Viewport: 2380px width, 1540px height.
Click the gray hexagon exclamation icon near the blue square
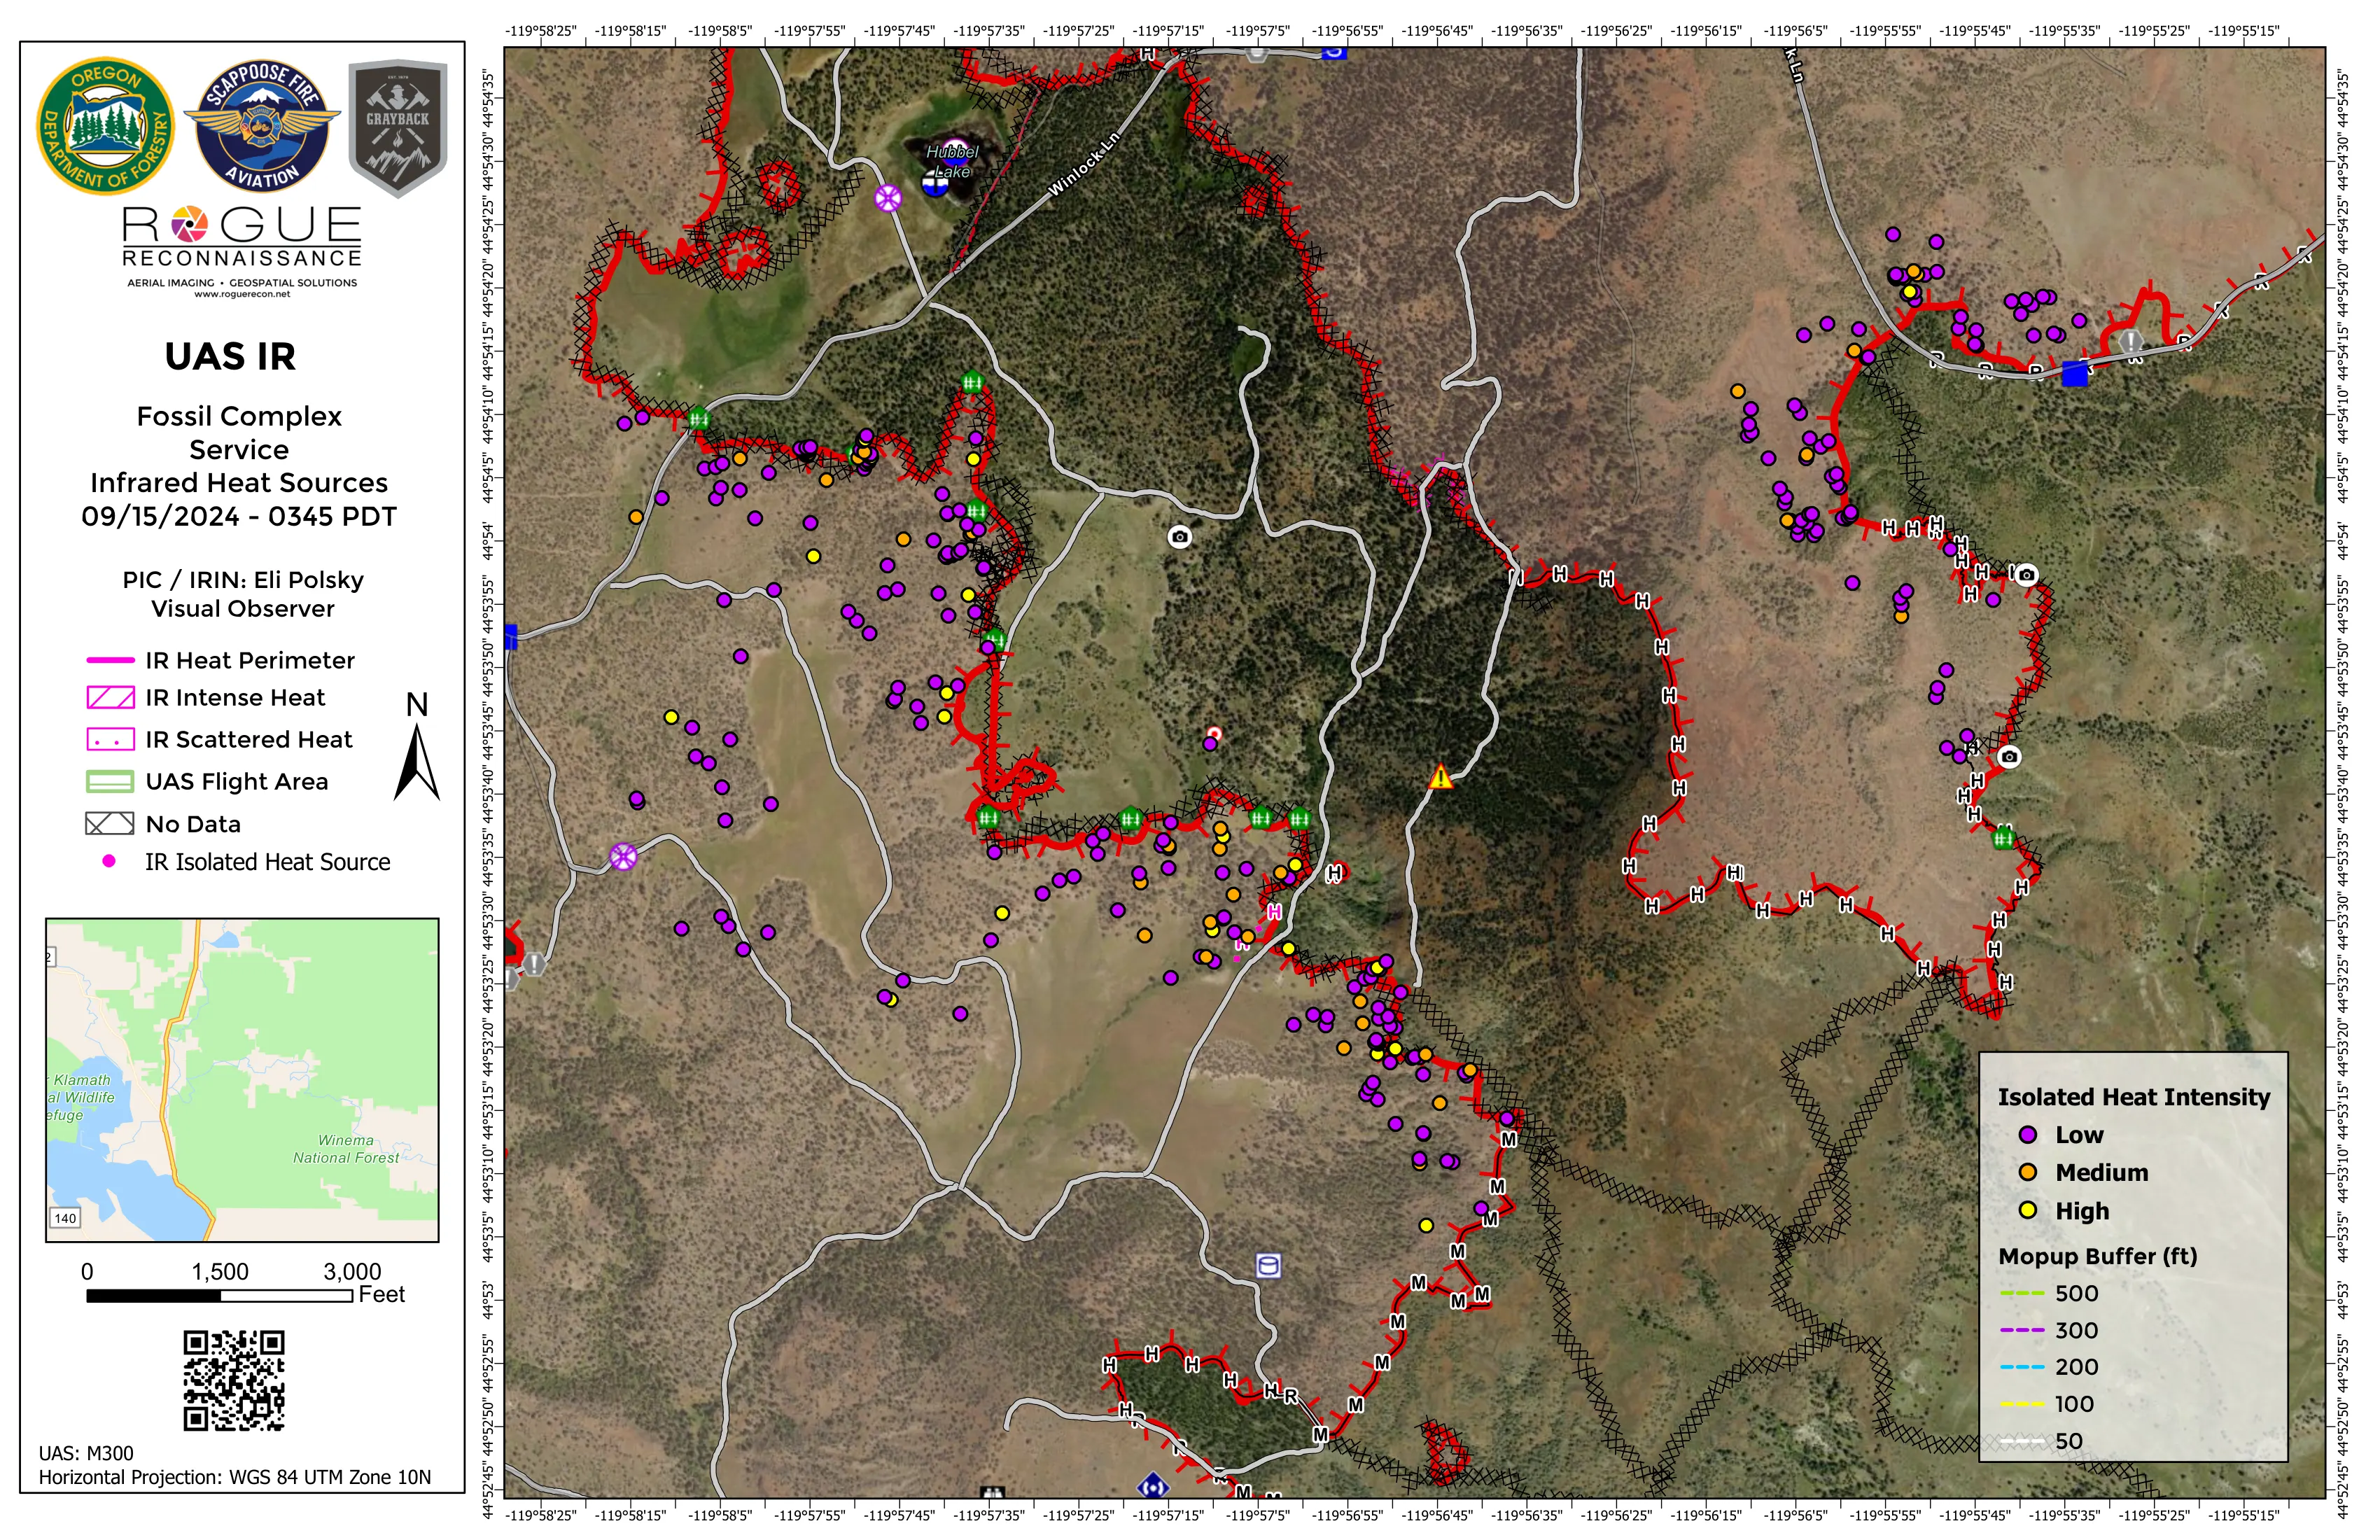2131,342
